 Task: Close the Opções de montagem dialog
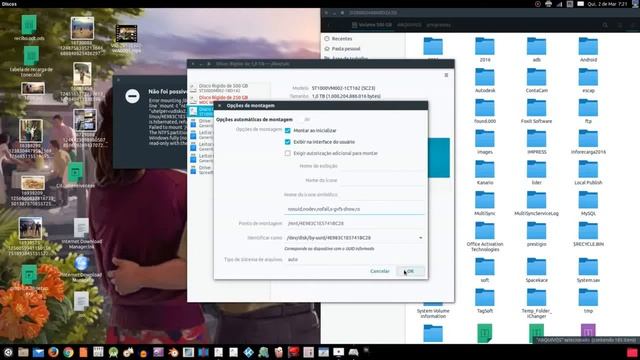220,106
